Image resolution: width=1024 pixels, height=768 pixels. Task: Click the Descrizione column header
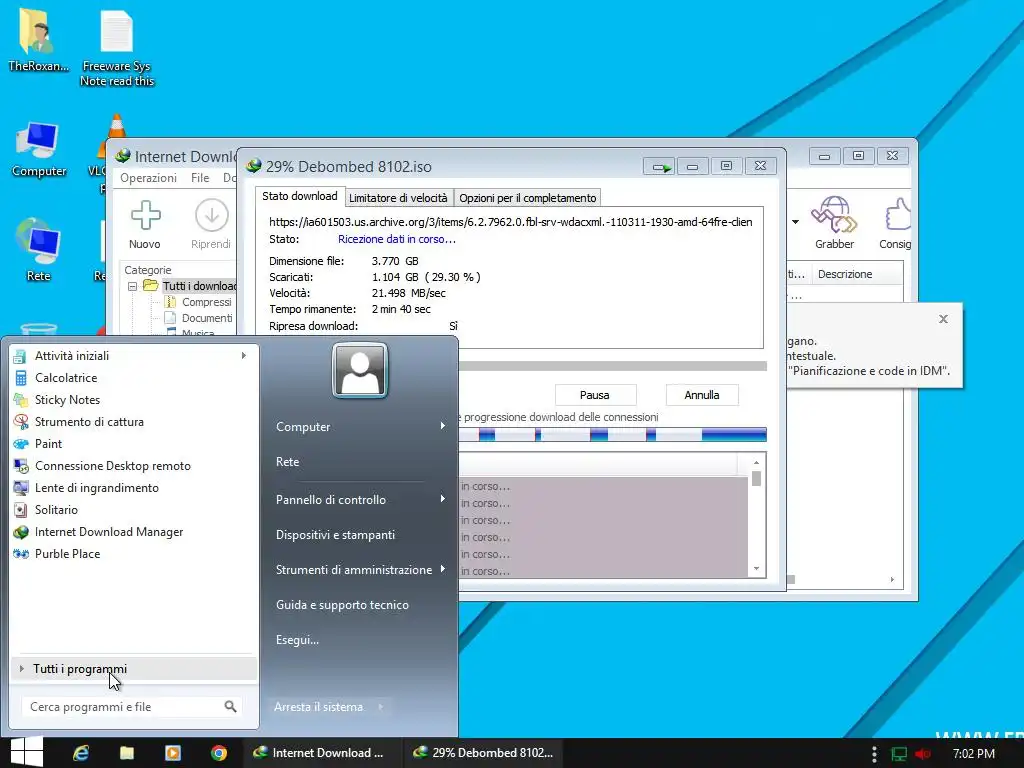(844, 274)
